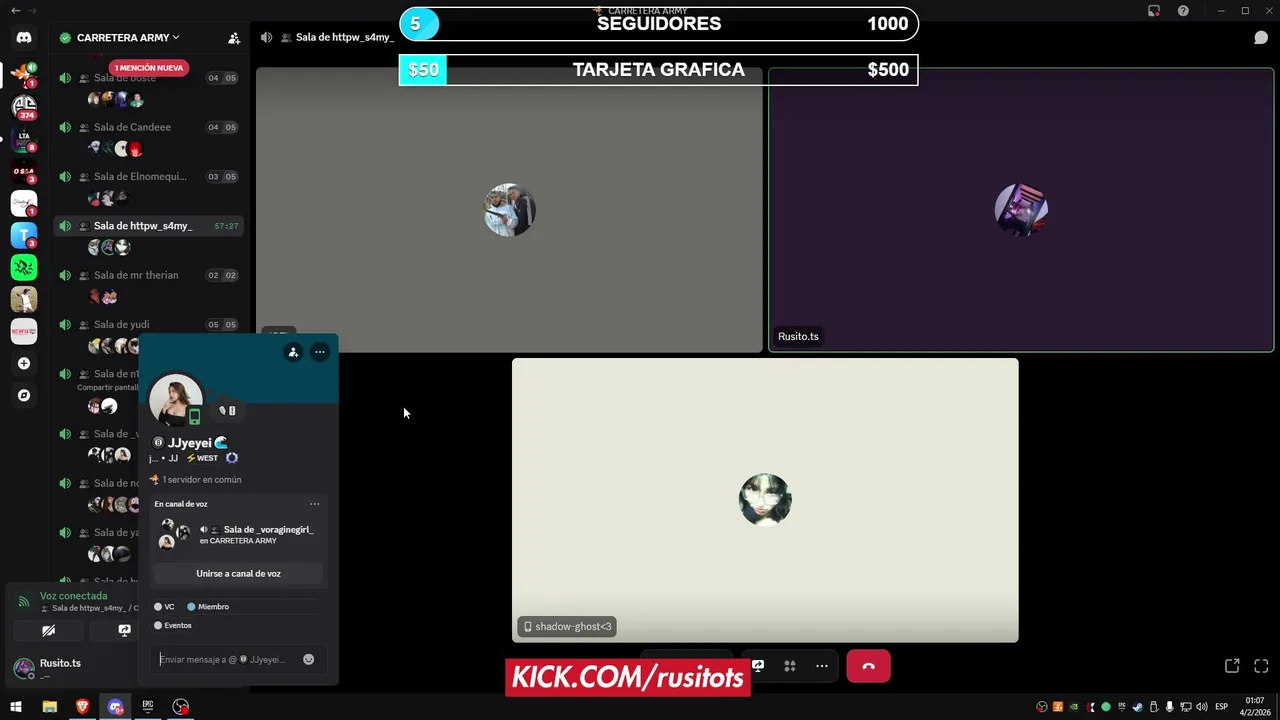Click Unirse a canal de voz button

point(238,574)
